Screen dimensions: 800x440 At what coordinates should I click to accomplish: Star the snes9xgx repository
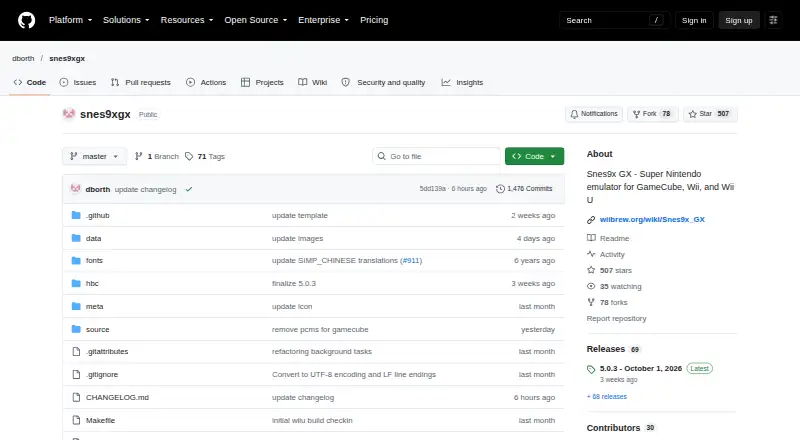[x=710, y=114]
